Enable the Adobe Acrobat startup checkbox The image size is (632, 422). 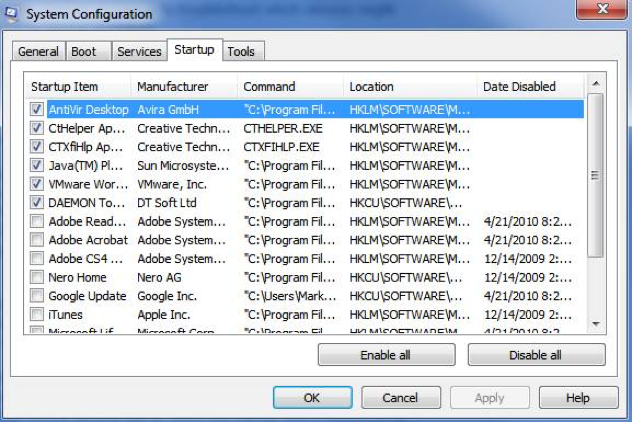(x=37, y=240)
